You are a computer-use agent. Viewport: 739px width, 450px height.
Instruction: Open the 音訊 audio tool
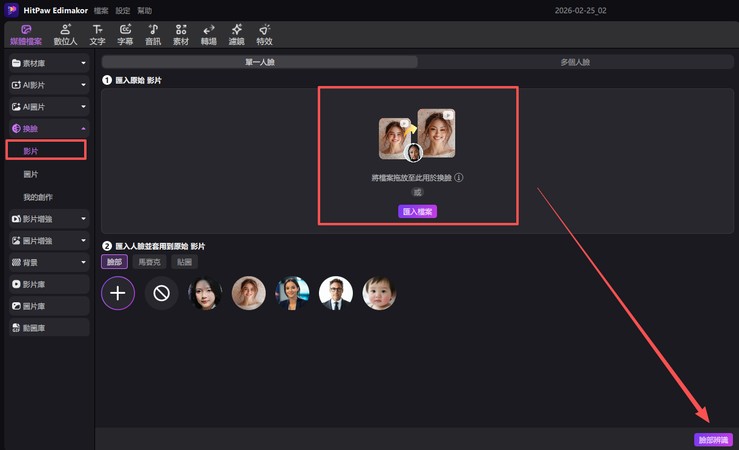[153, 35]
